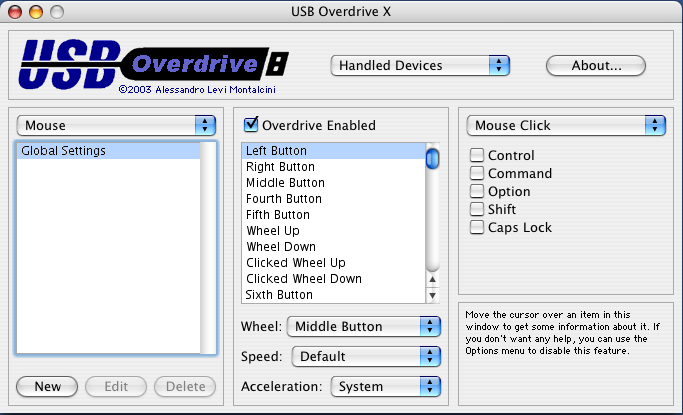683x415 pixels.
Task: Select Wheel Down in the list
Action: coord(333,247)
